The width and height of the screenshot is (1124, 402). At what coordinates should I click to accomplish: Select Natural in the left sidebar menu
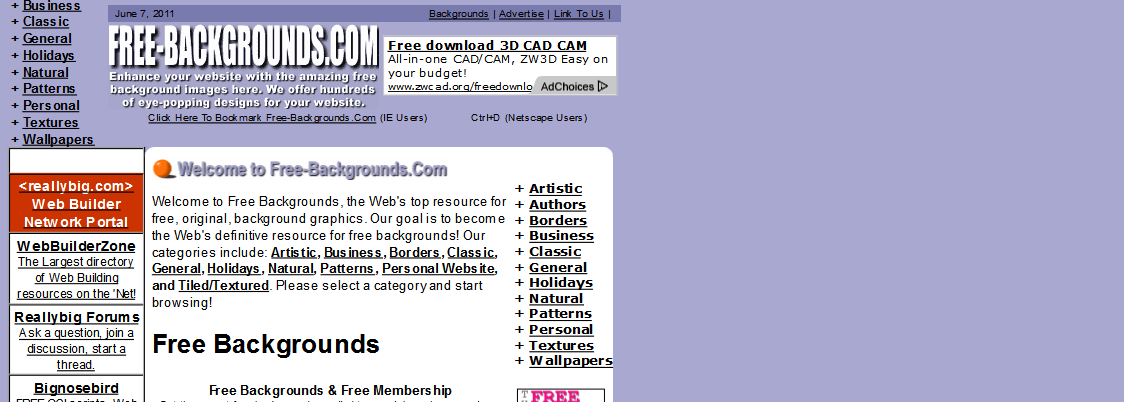tap(46, 72)
